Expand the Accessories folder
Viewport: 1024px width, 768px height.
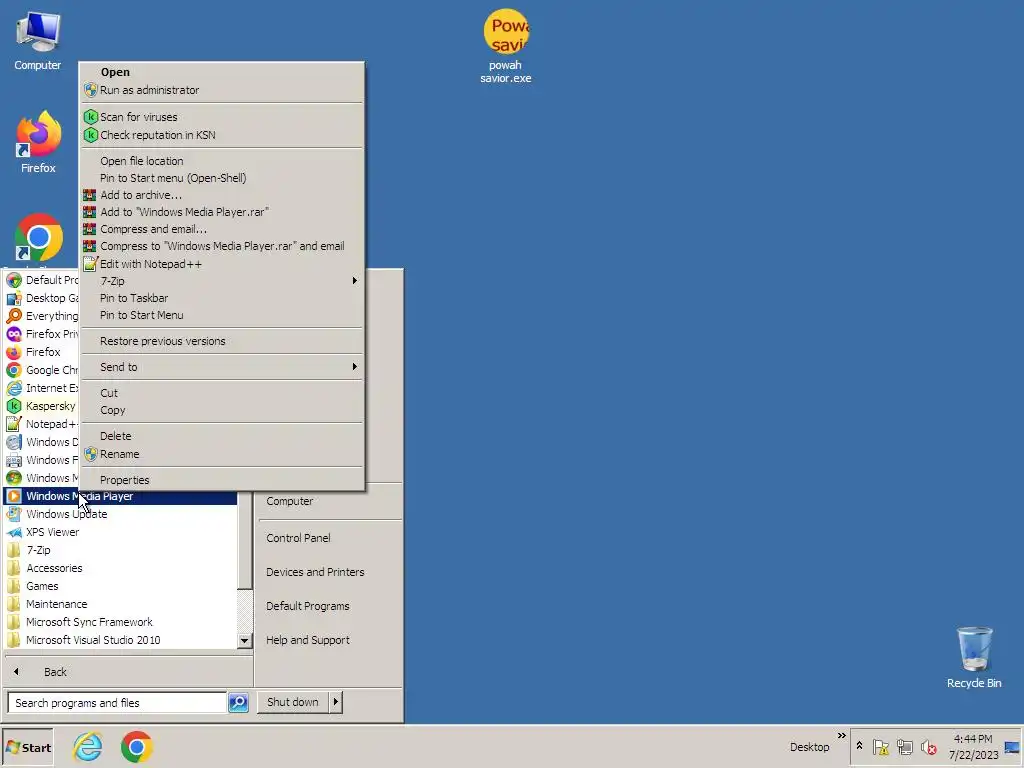pos(120,568)
